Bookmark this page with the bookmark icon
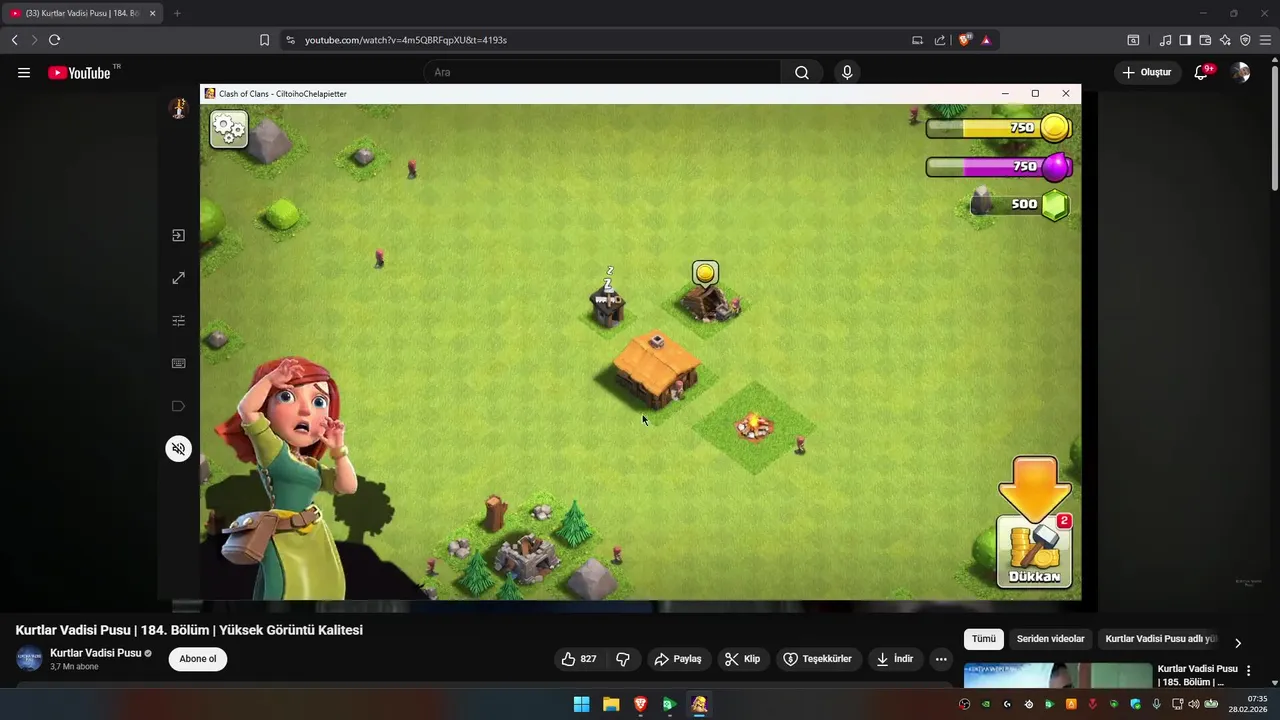Viewport: 1280px width, 720px height. click(x=264, y=40)
